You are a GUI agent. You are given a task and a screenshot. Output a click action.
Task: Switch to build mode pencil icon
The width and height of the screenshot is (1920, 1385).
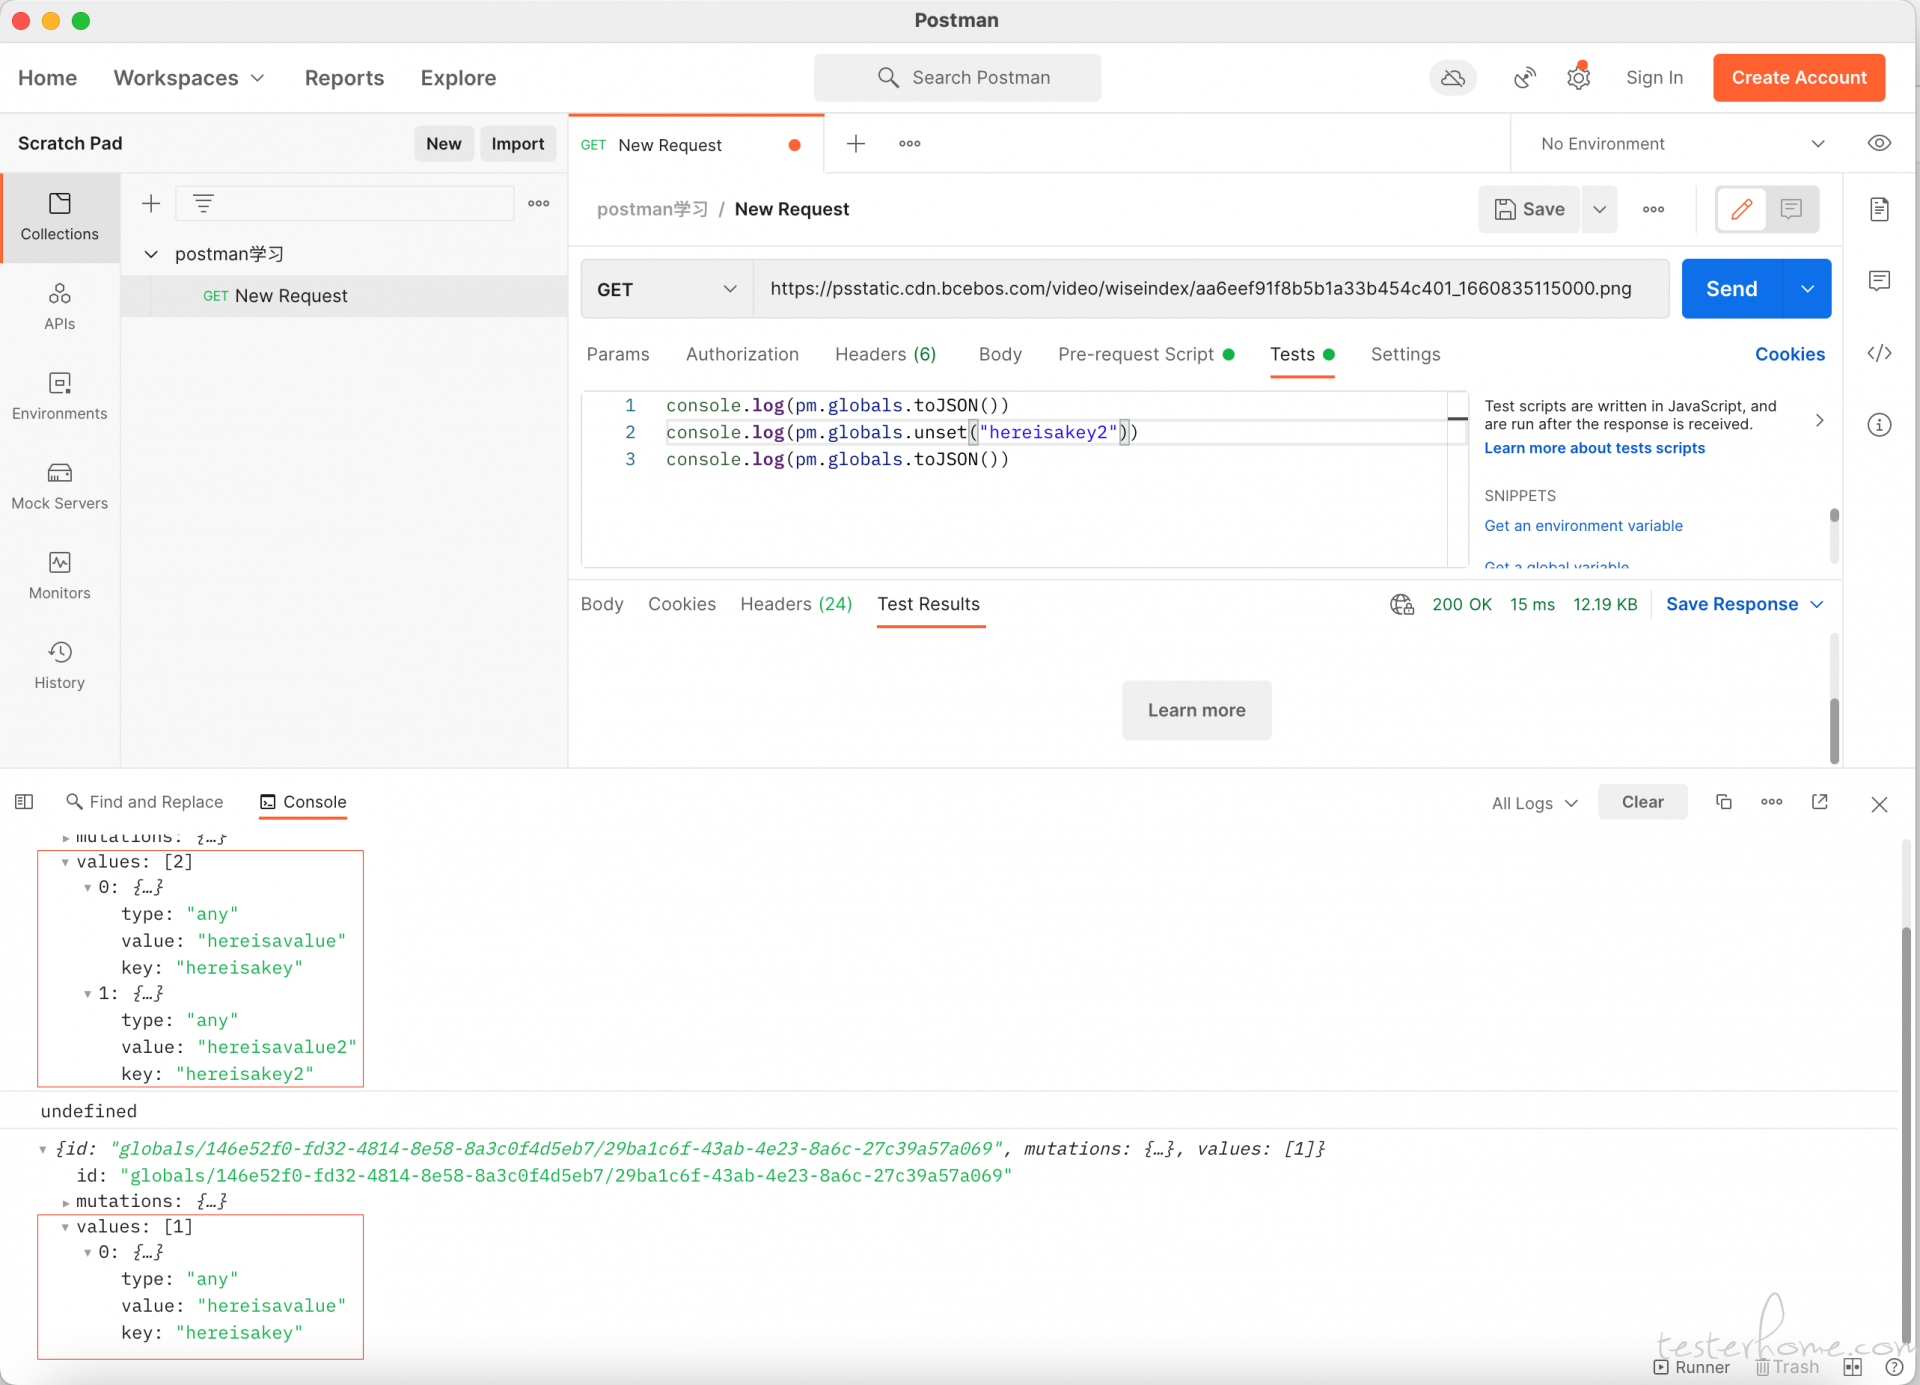point(1742,209)
